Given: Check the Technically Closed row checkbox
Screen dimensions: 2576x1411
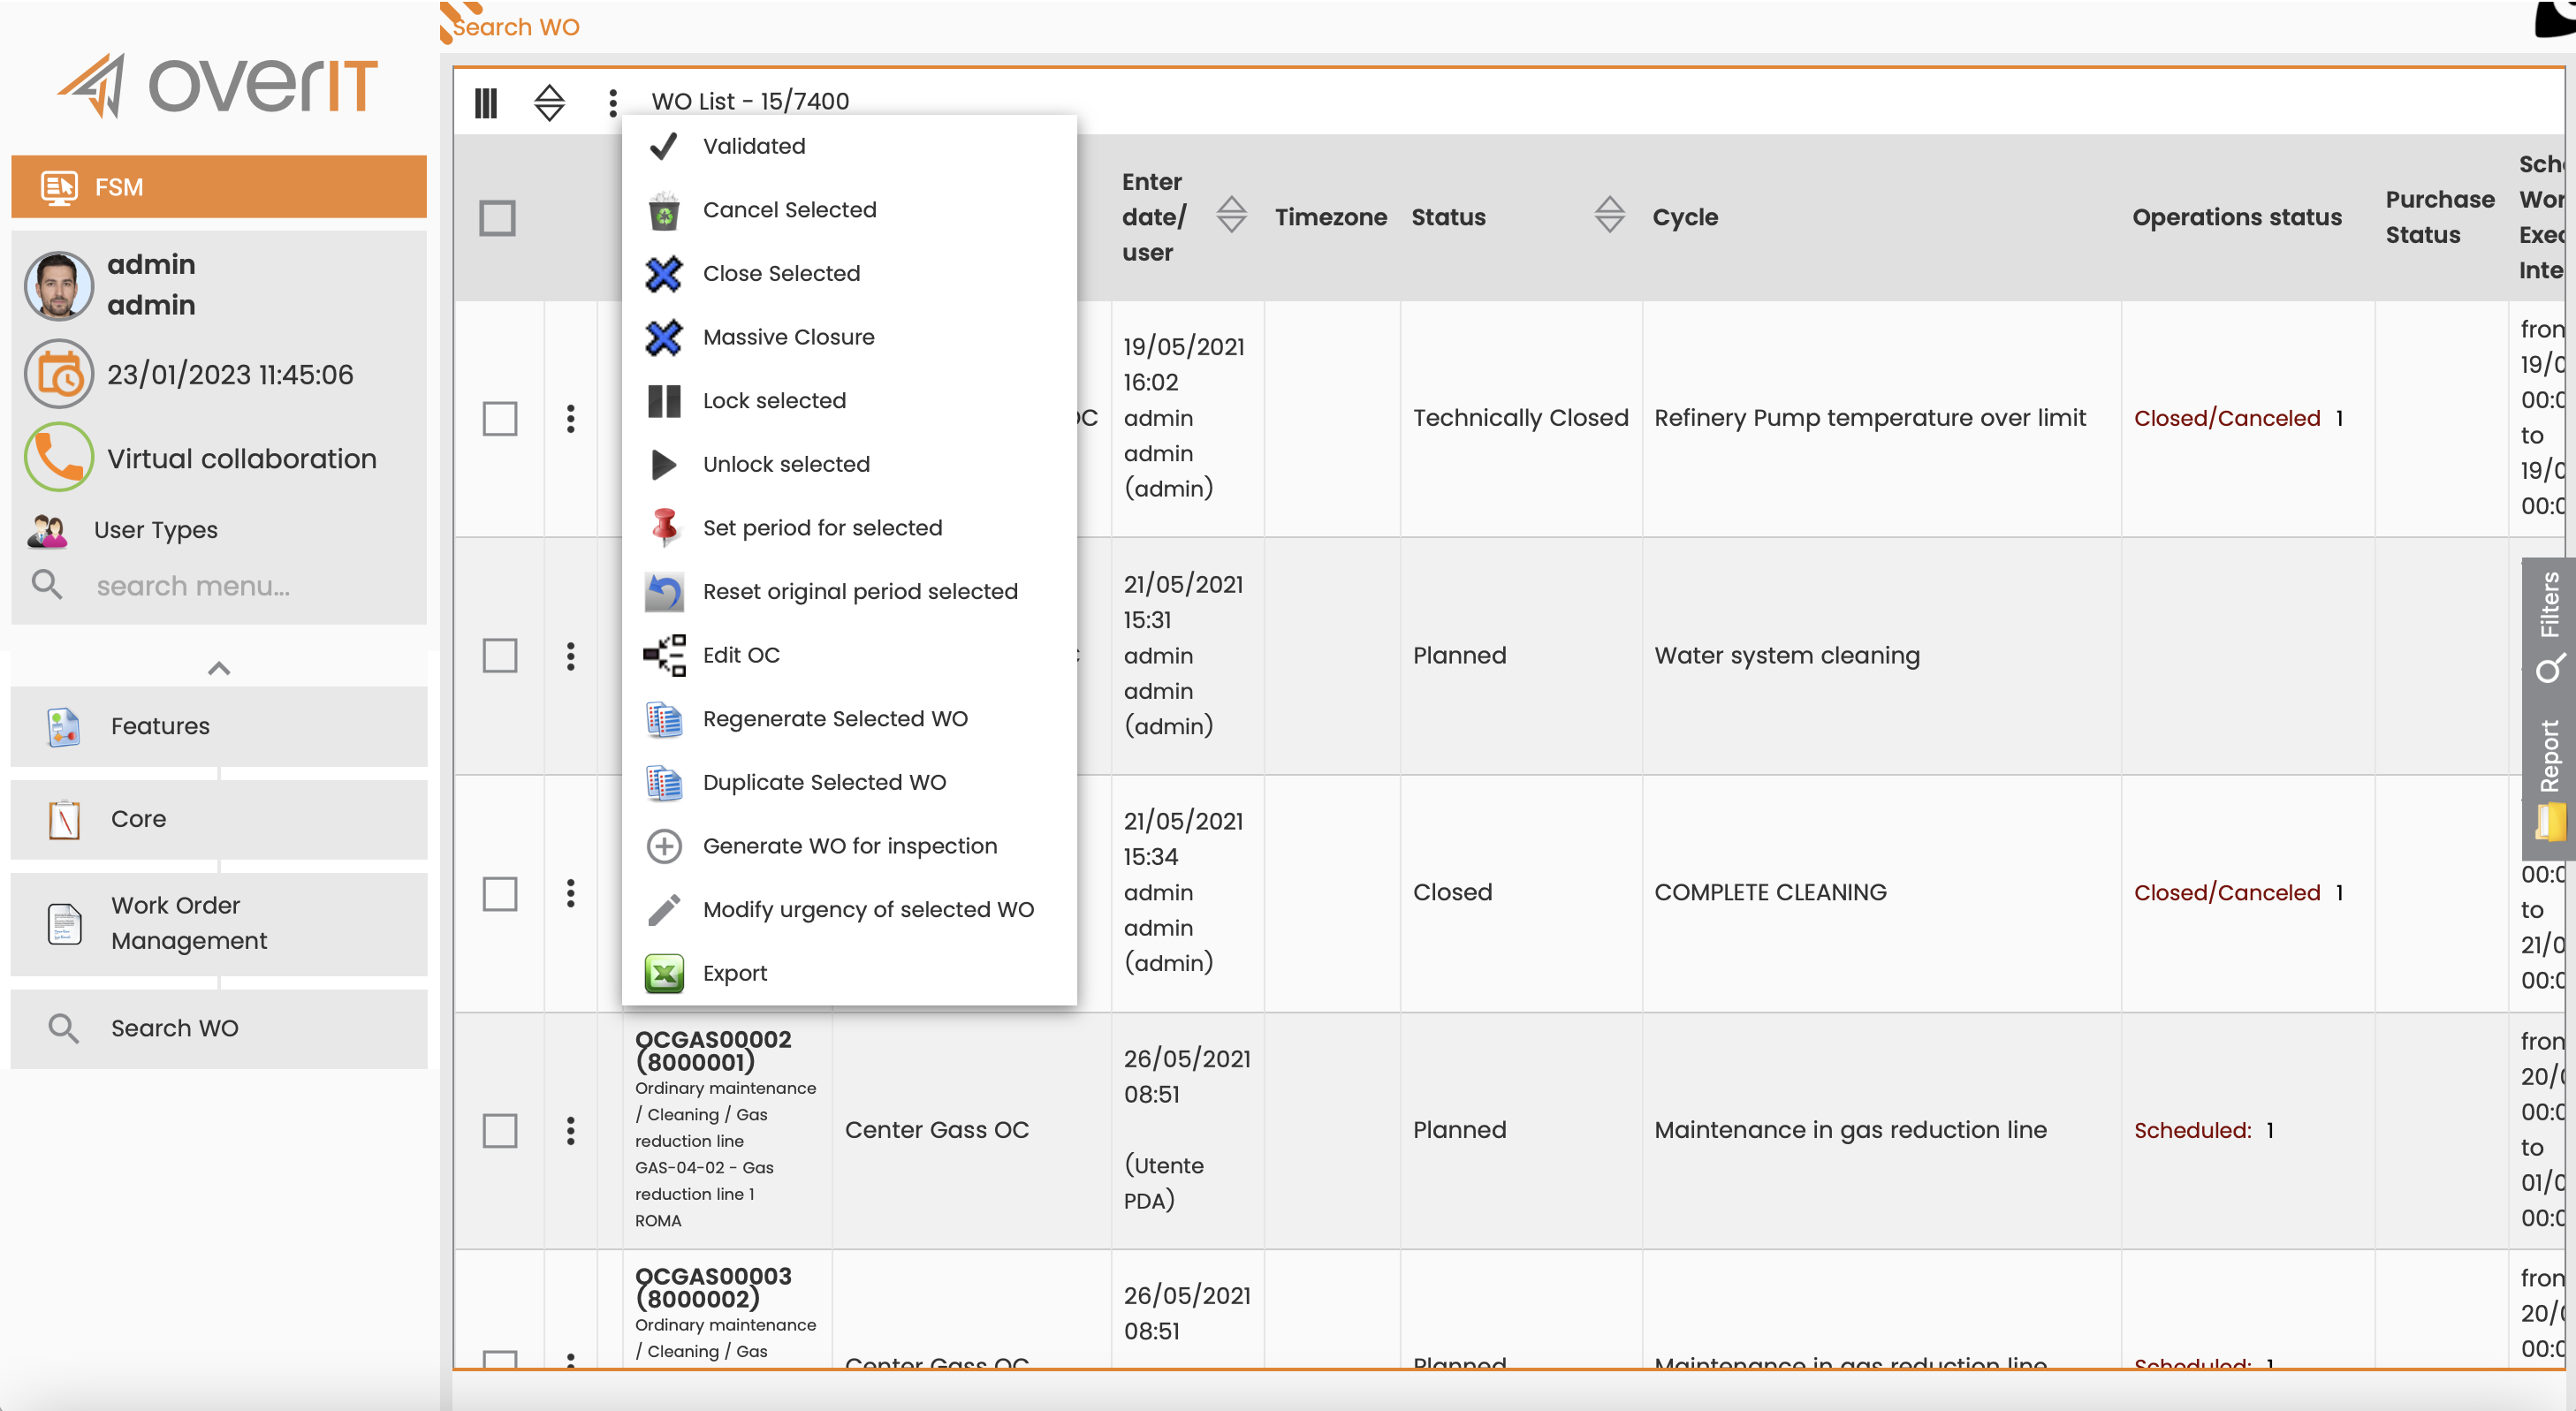Looking at the screenshot, I should click(499, 419).
